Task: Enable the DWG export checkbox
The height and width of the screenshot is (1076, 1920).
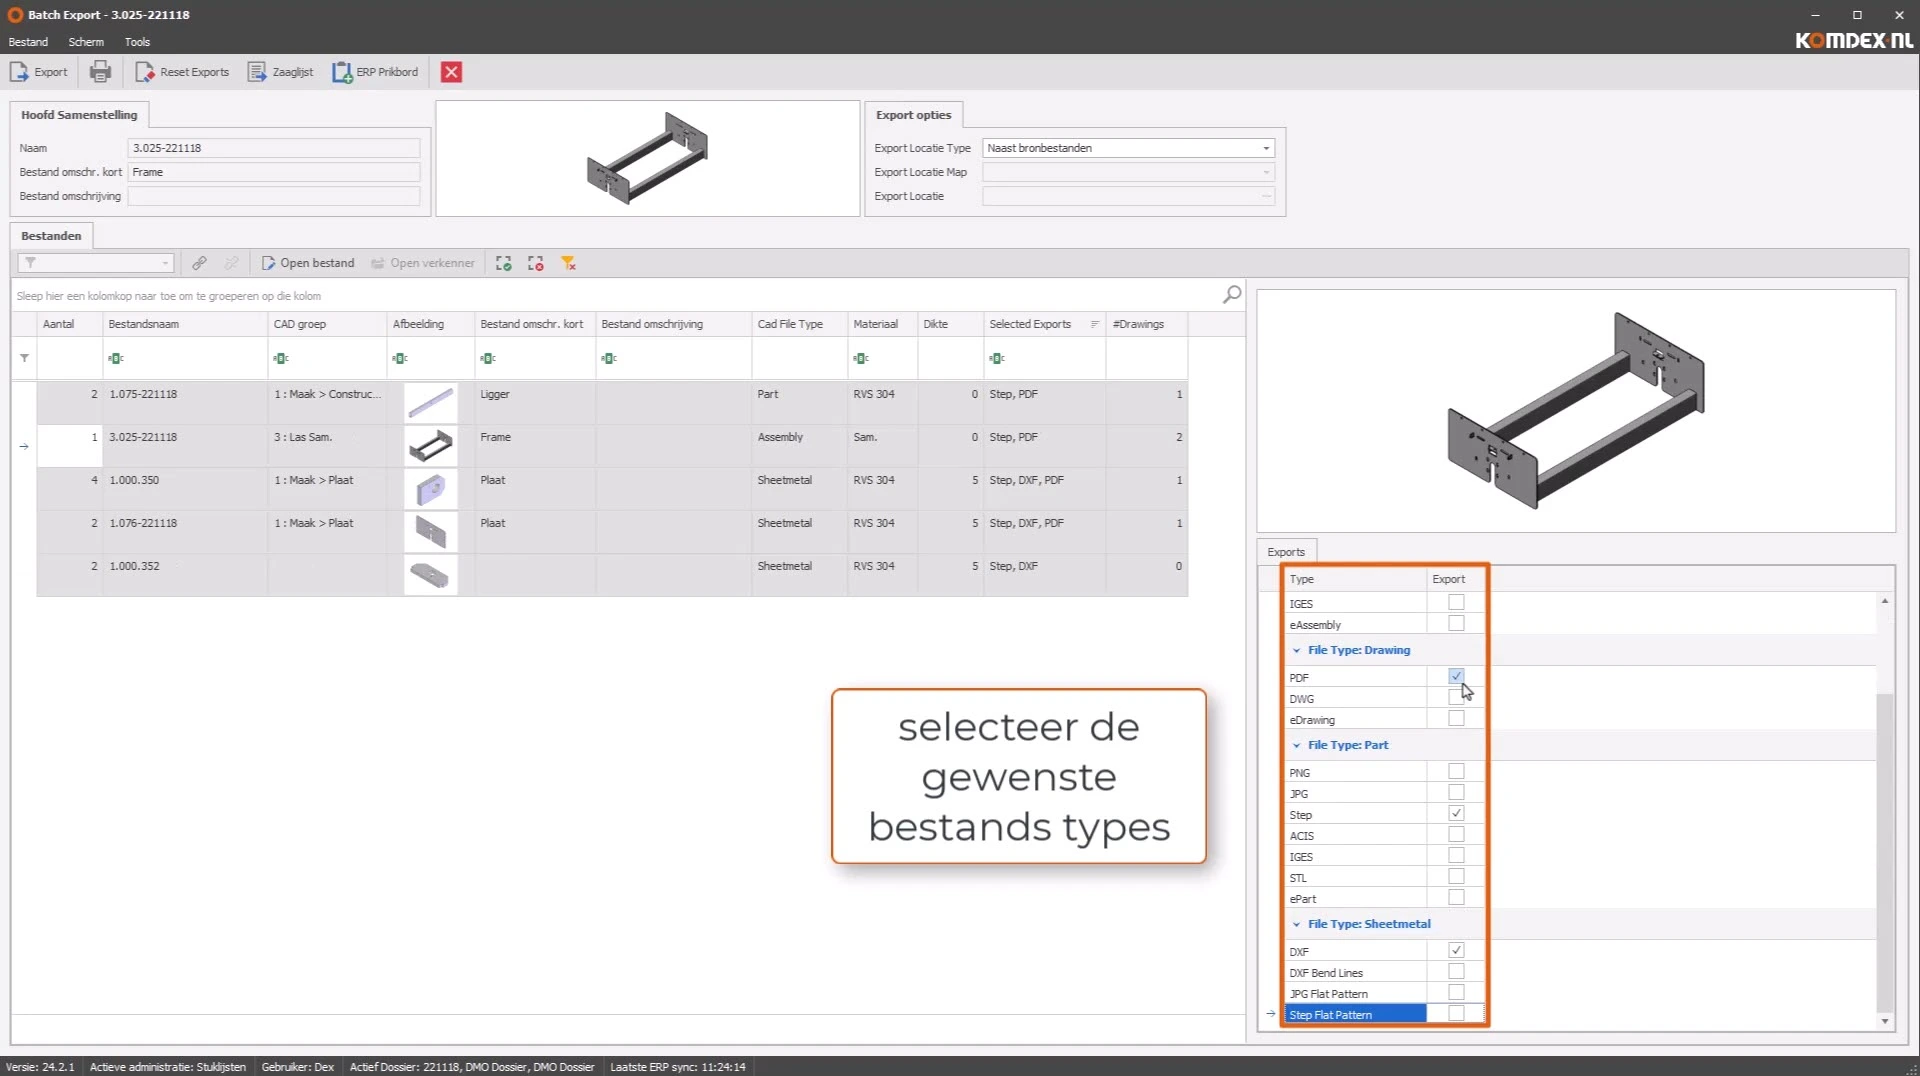Action: click(x=1456, y=698)
